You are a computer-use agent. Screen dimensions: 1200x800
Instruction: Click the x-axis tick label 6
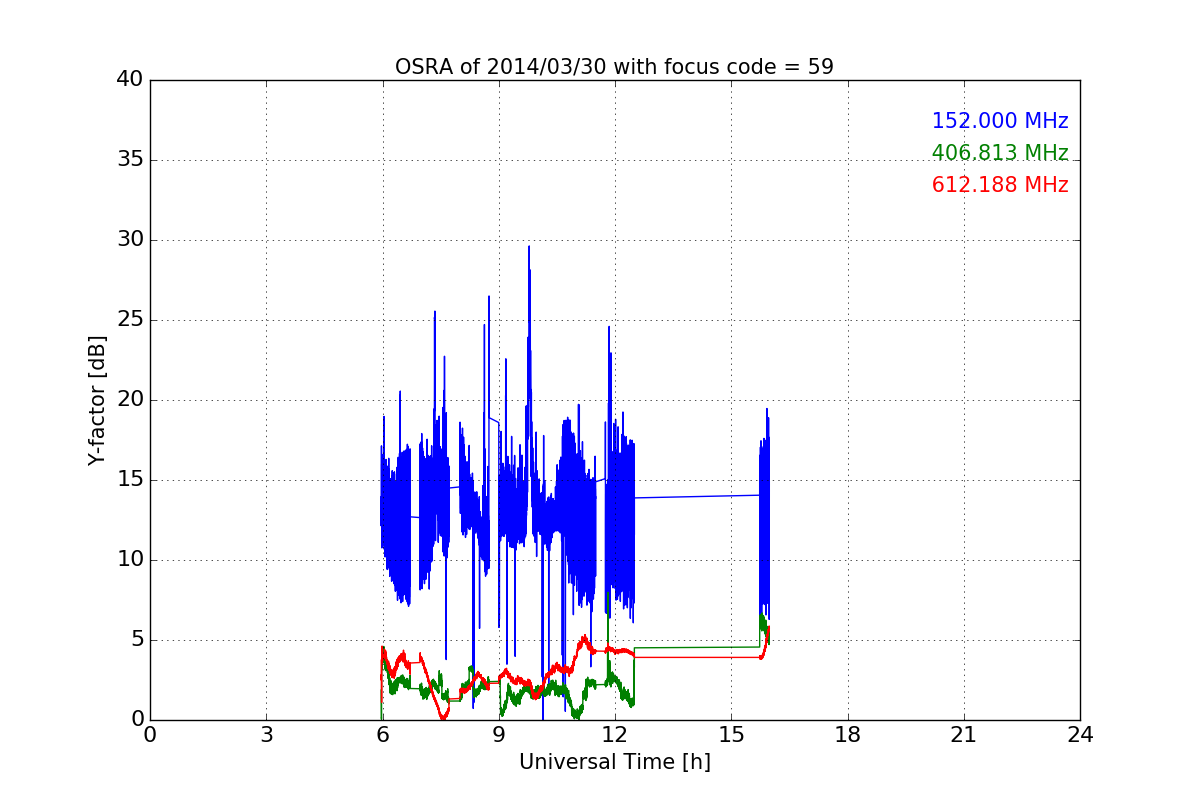382,734
